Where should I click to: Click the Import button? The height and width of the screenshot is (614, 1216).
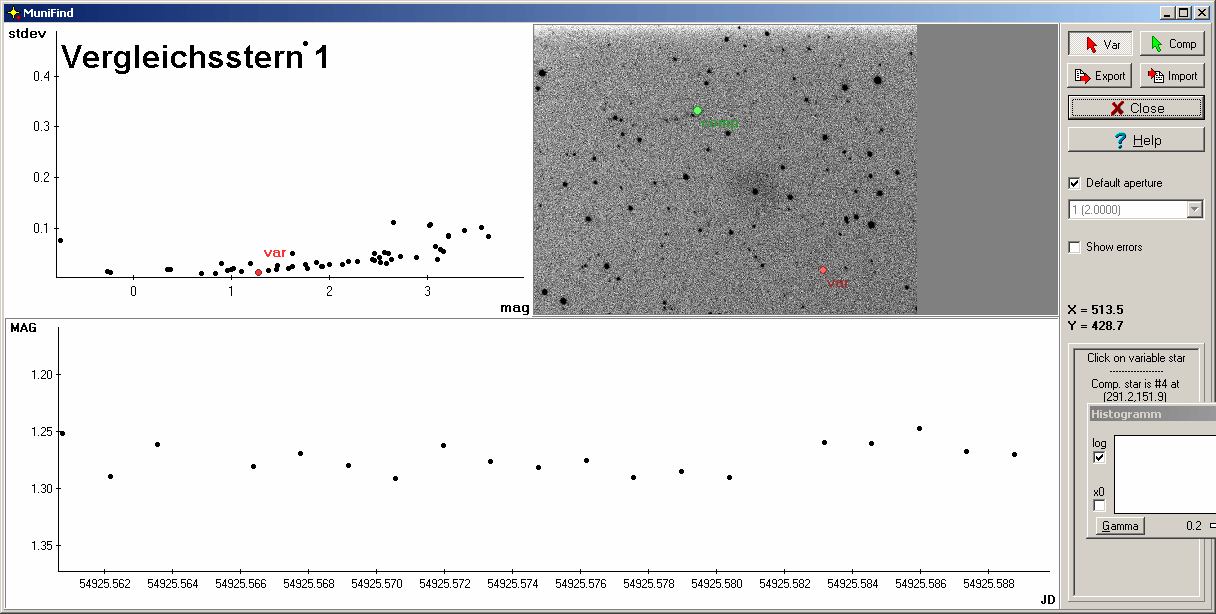(x=1172, y=76)
